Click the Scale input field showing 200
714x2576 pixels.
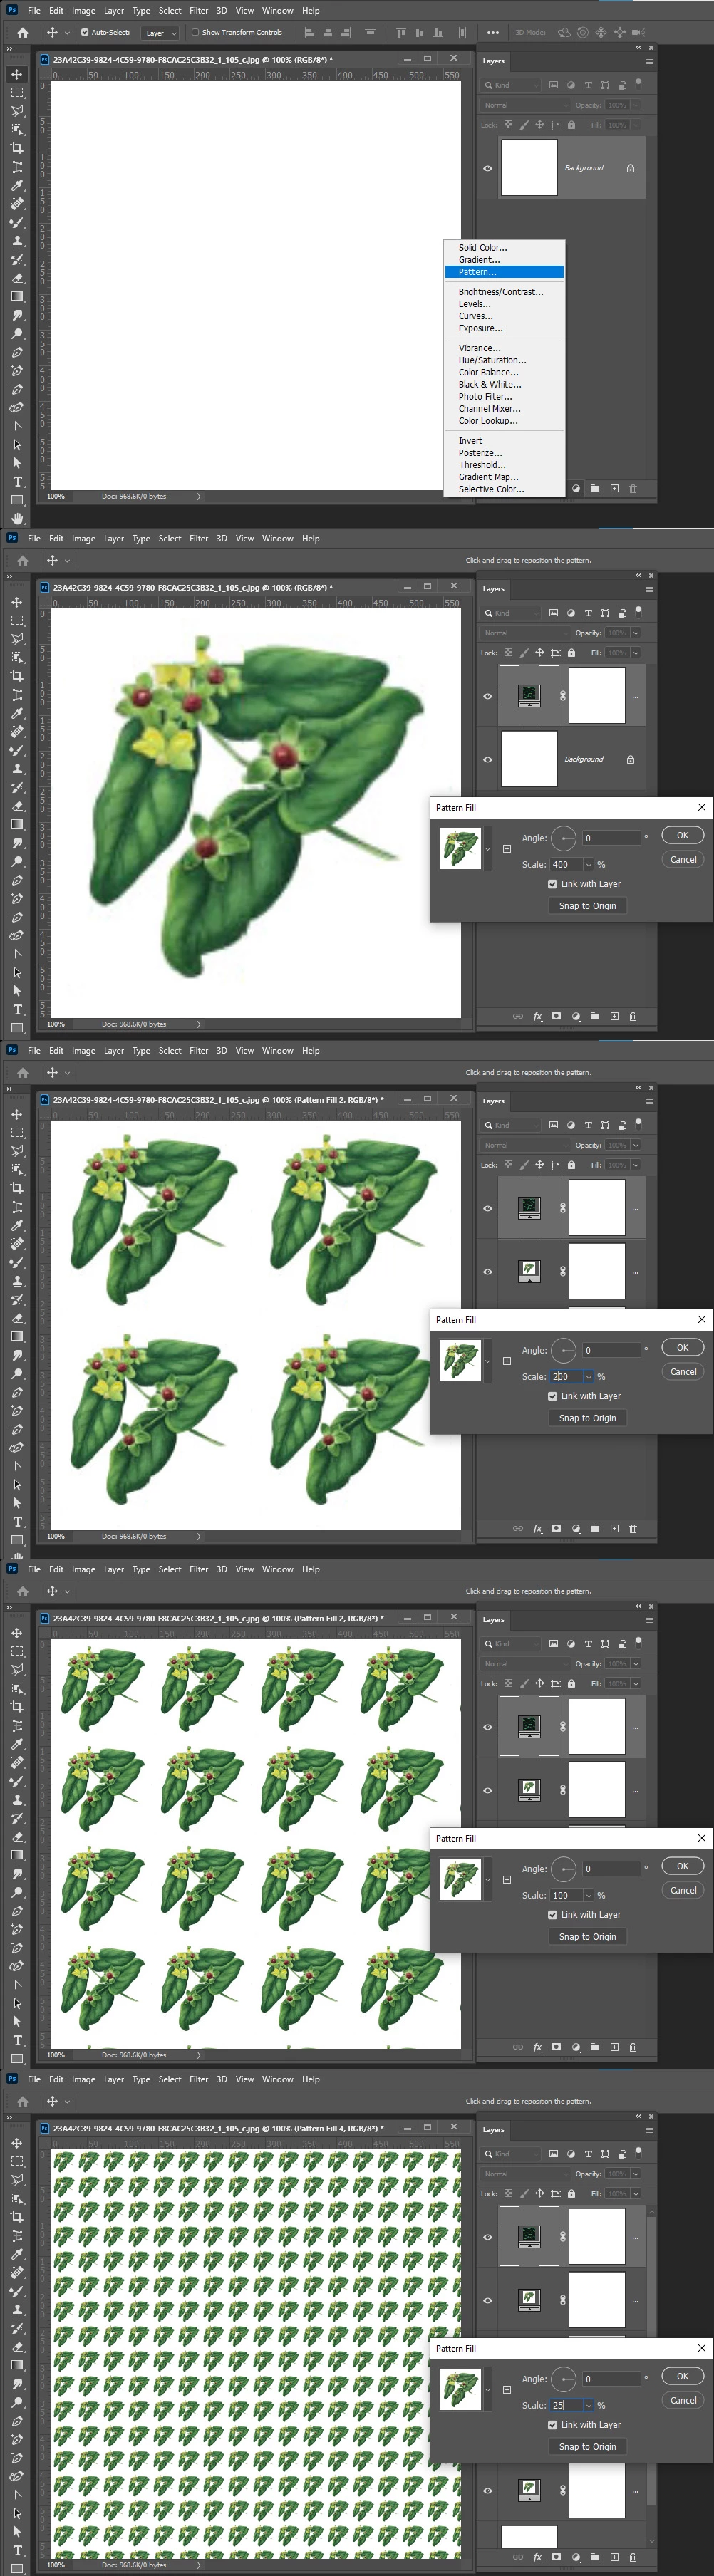[566, 1377]
